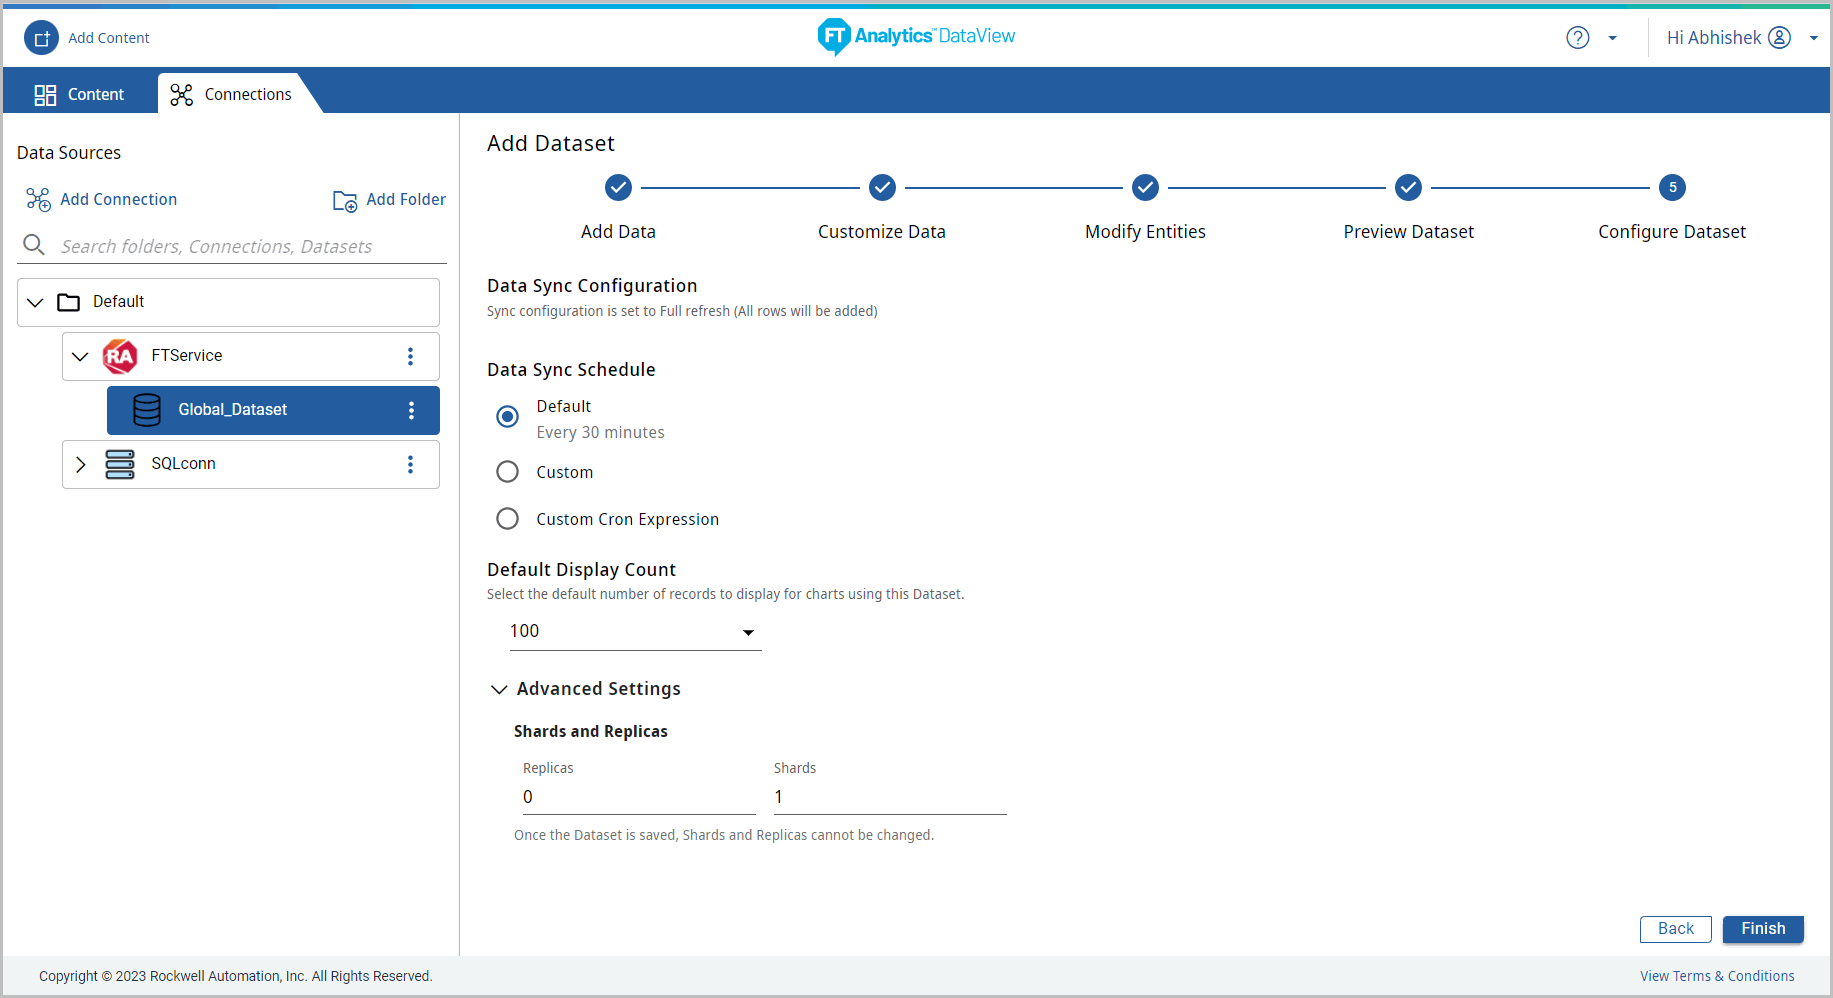Expand the SQLconn connection chevron
The image size is (1833, 998).
point(81,464)
